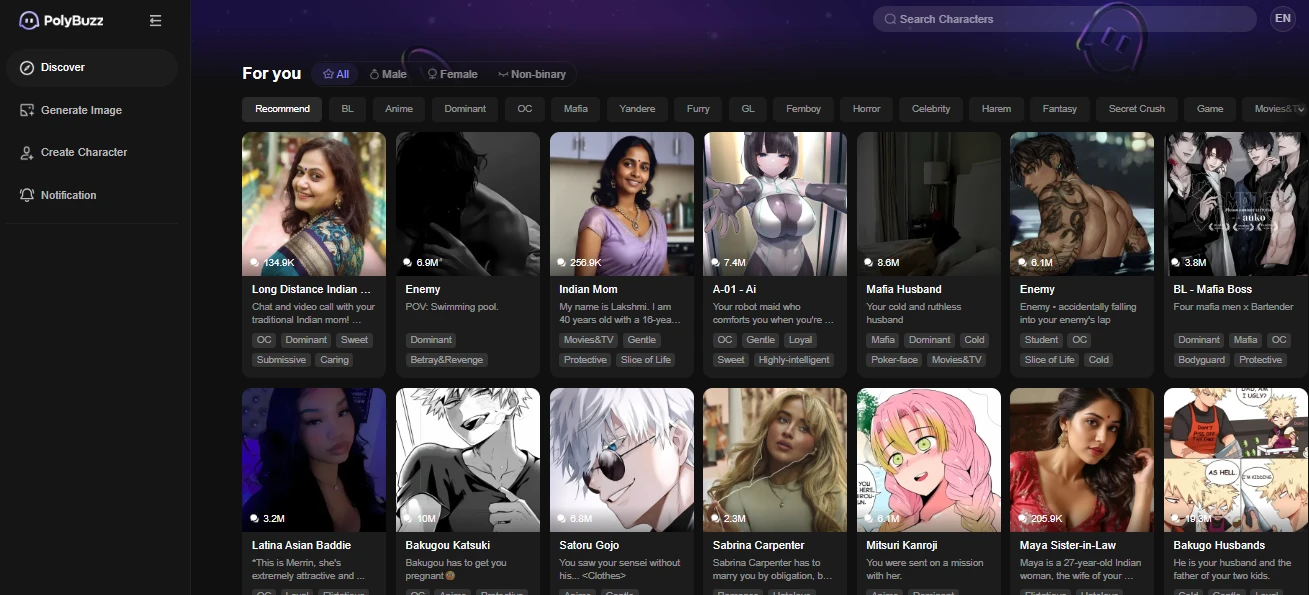Click the 'Four mafia men x Bartender' description

(1233, 307)
